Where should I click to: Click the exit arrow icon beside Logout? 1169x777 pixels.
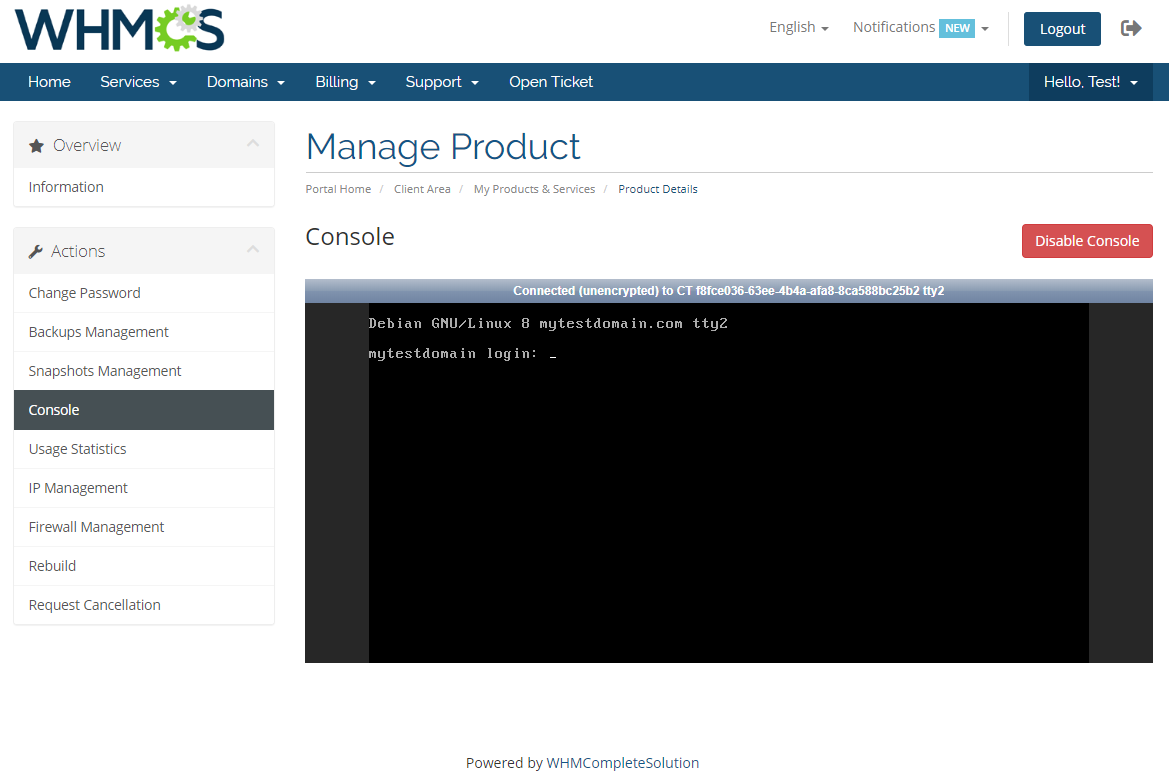[x=1131, y=28]
